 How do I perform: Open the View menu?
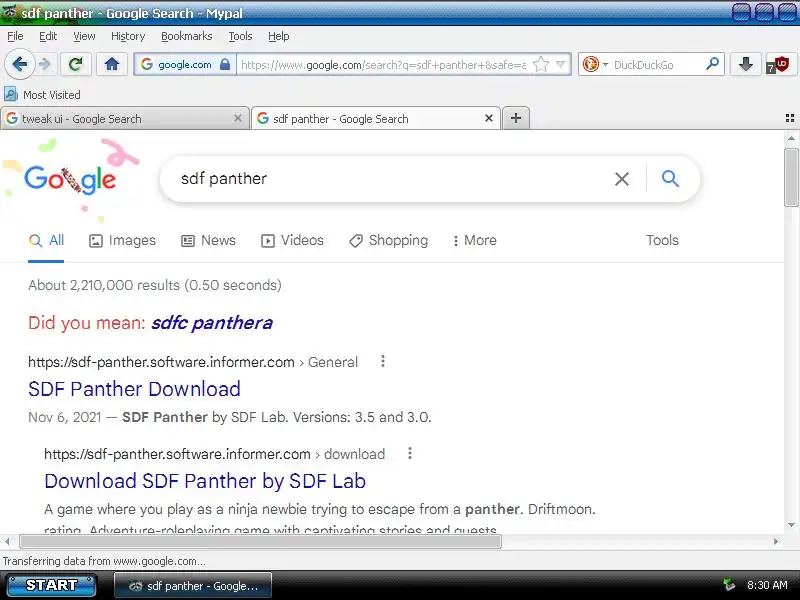[x=84, y=36]
